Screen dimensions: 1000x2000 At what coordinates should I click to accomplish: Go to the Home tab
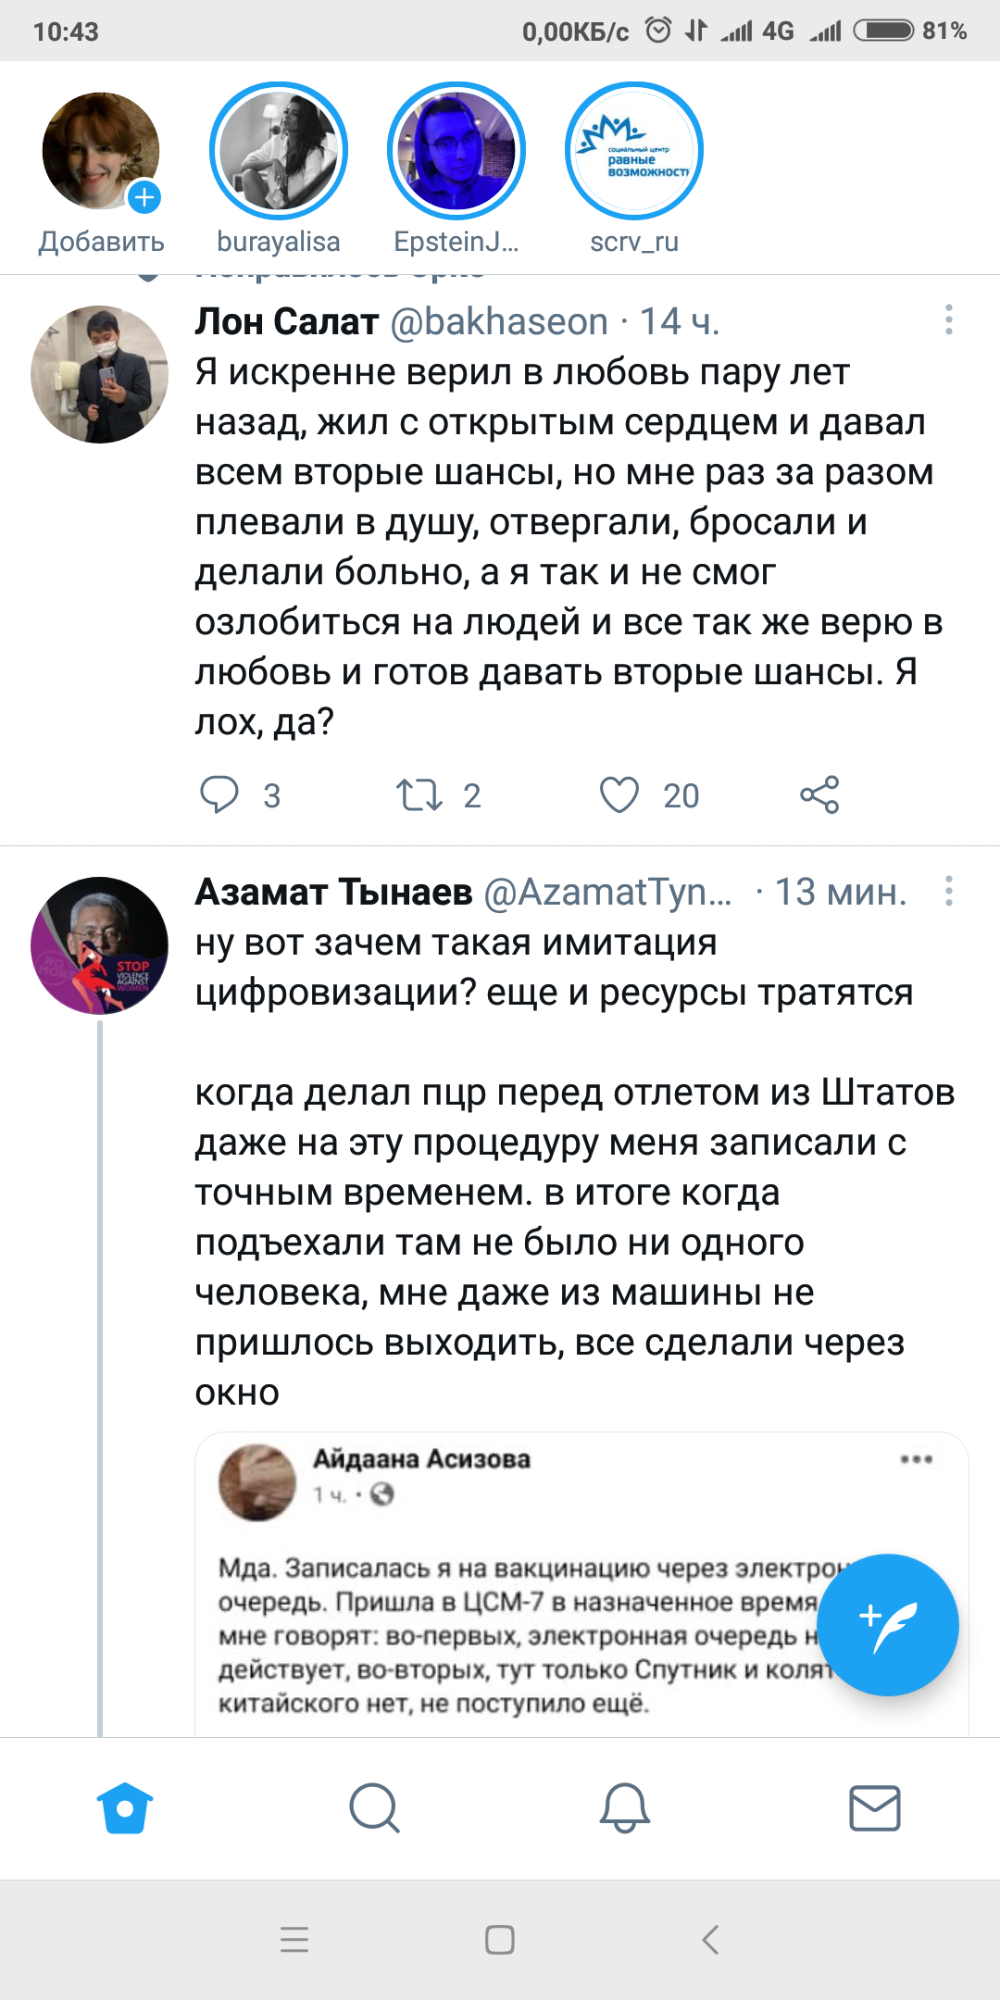(x=125, y=1808)
